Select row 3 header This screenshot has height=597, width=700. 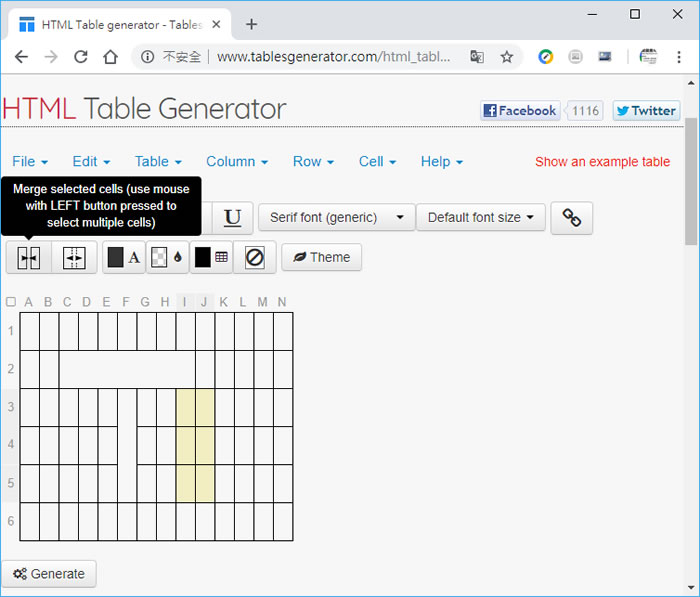coord(10,407)
